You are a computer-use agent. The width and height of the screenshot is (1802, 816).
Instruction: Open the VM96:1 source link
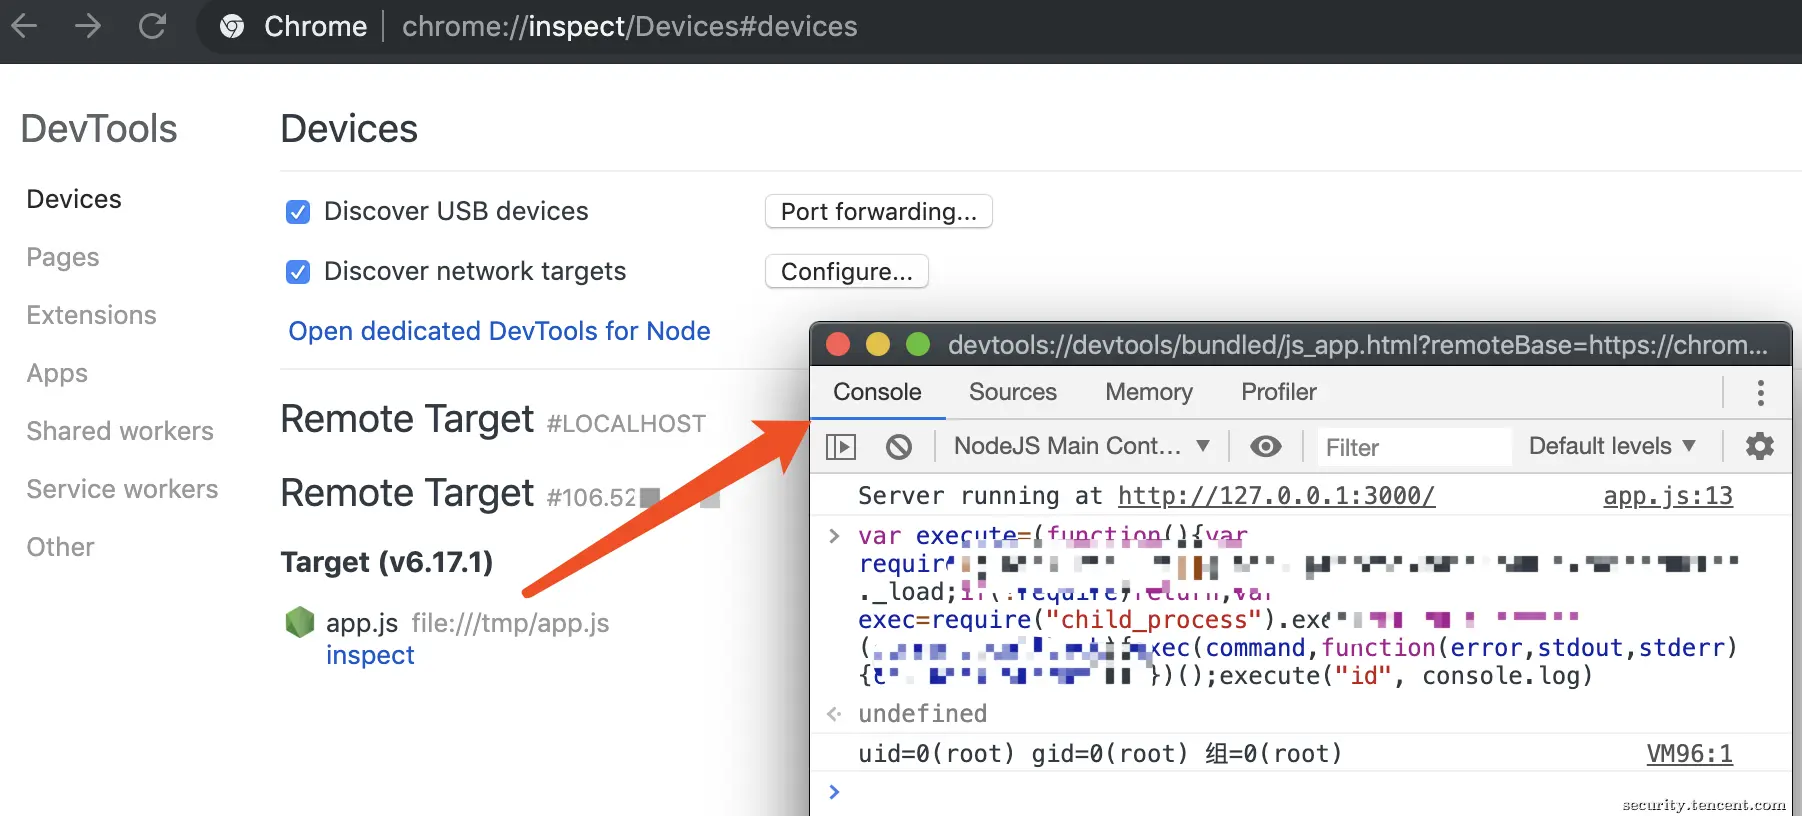pyautogui.click(x=1690, y=754)
